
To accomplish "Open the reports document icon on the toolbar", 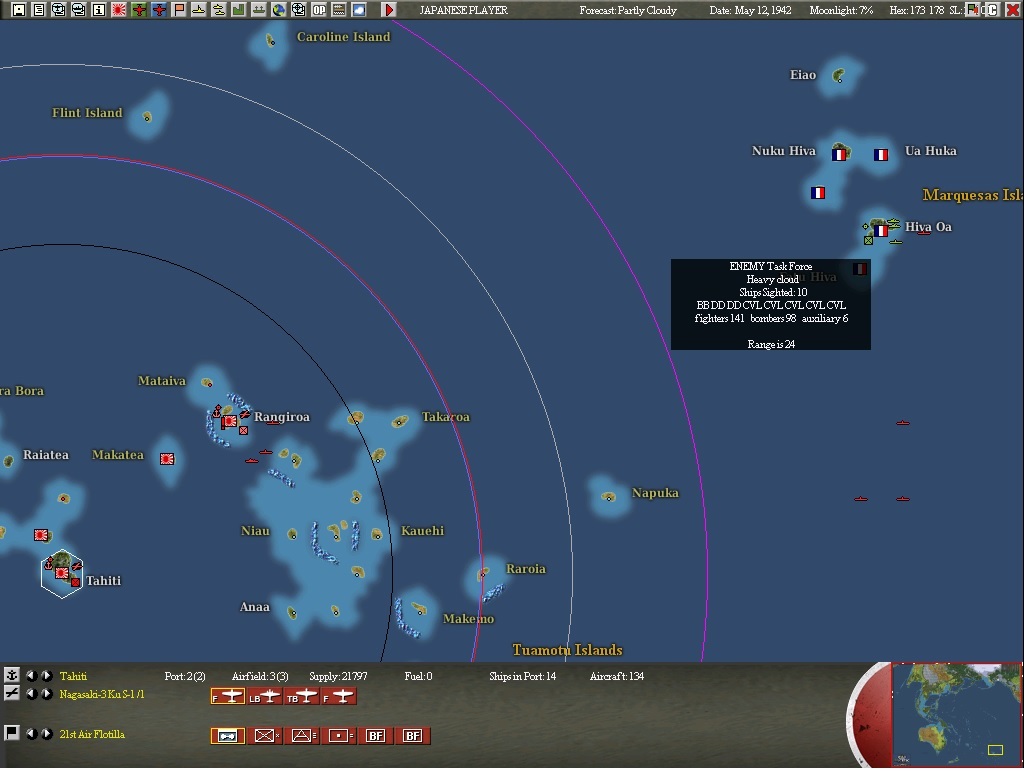I will click(x=39, y=9).
